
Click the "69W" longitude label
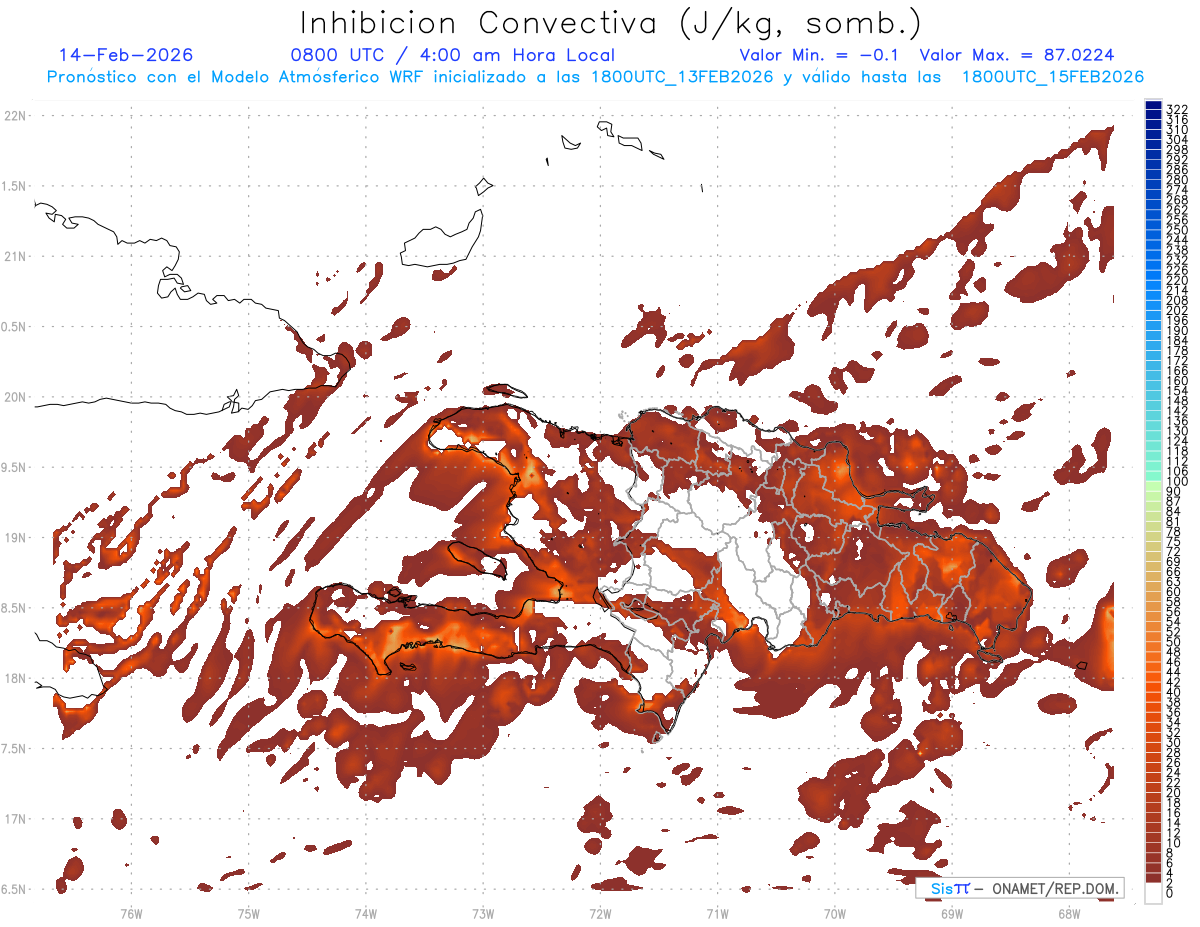coord(952,913)
